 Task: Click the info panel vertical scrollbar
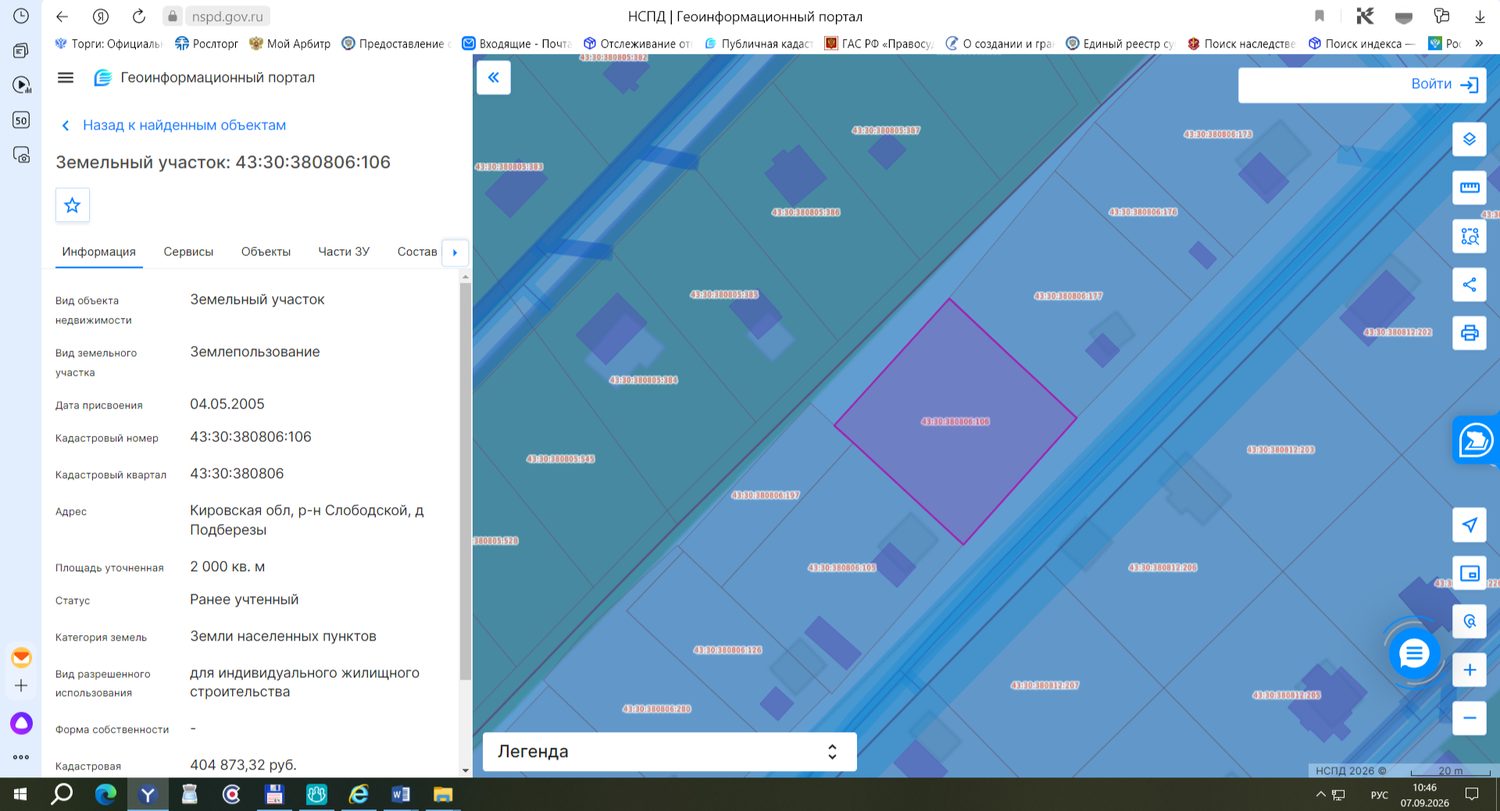[x=465, y=482]
